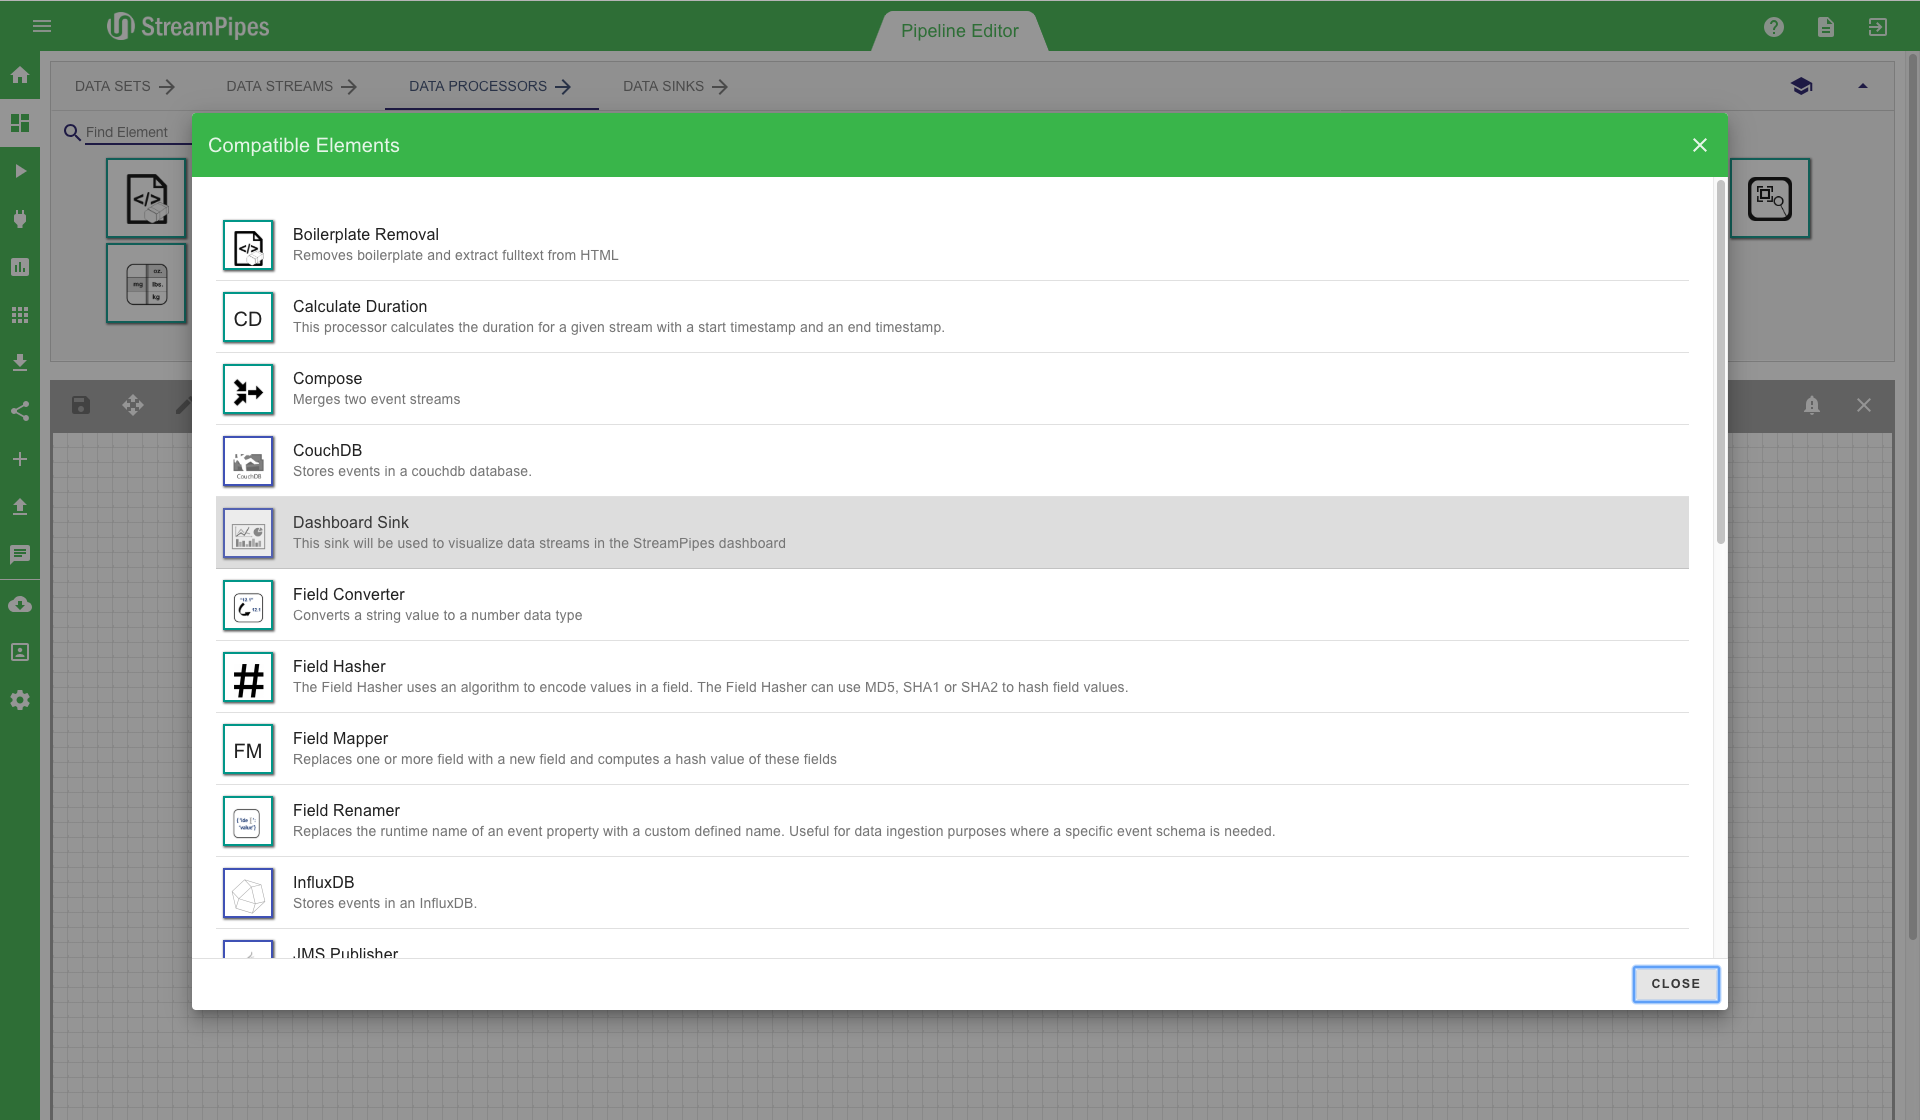1920x1120 pixels.
Task: Click the dialog's vertical scrollbar
Action: coord(1720,360)
